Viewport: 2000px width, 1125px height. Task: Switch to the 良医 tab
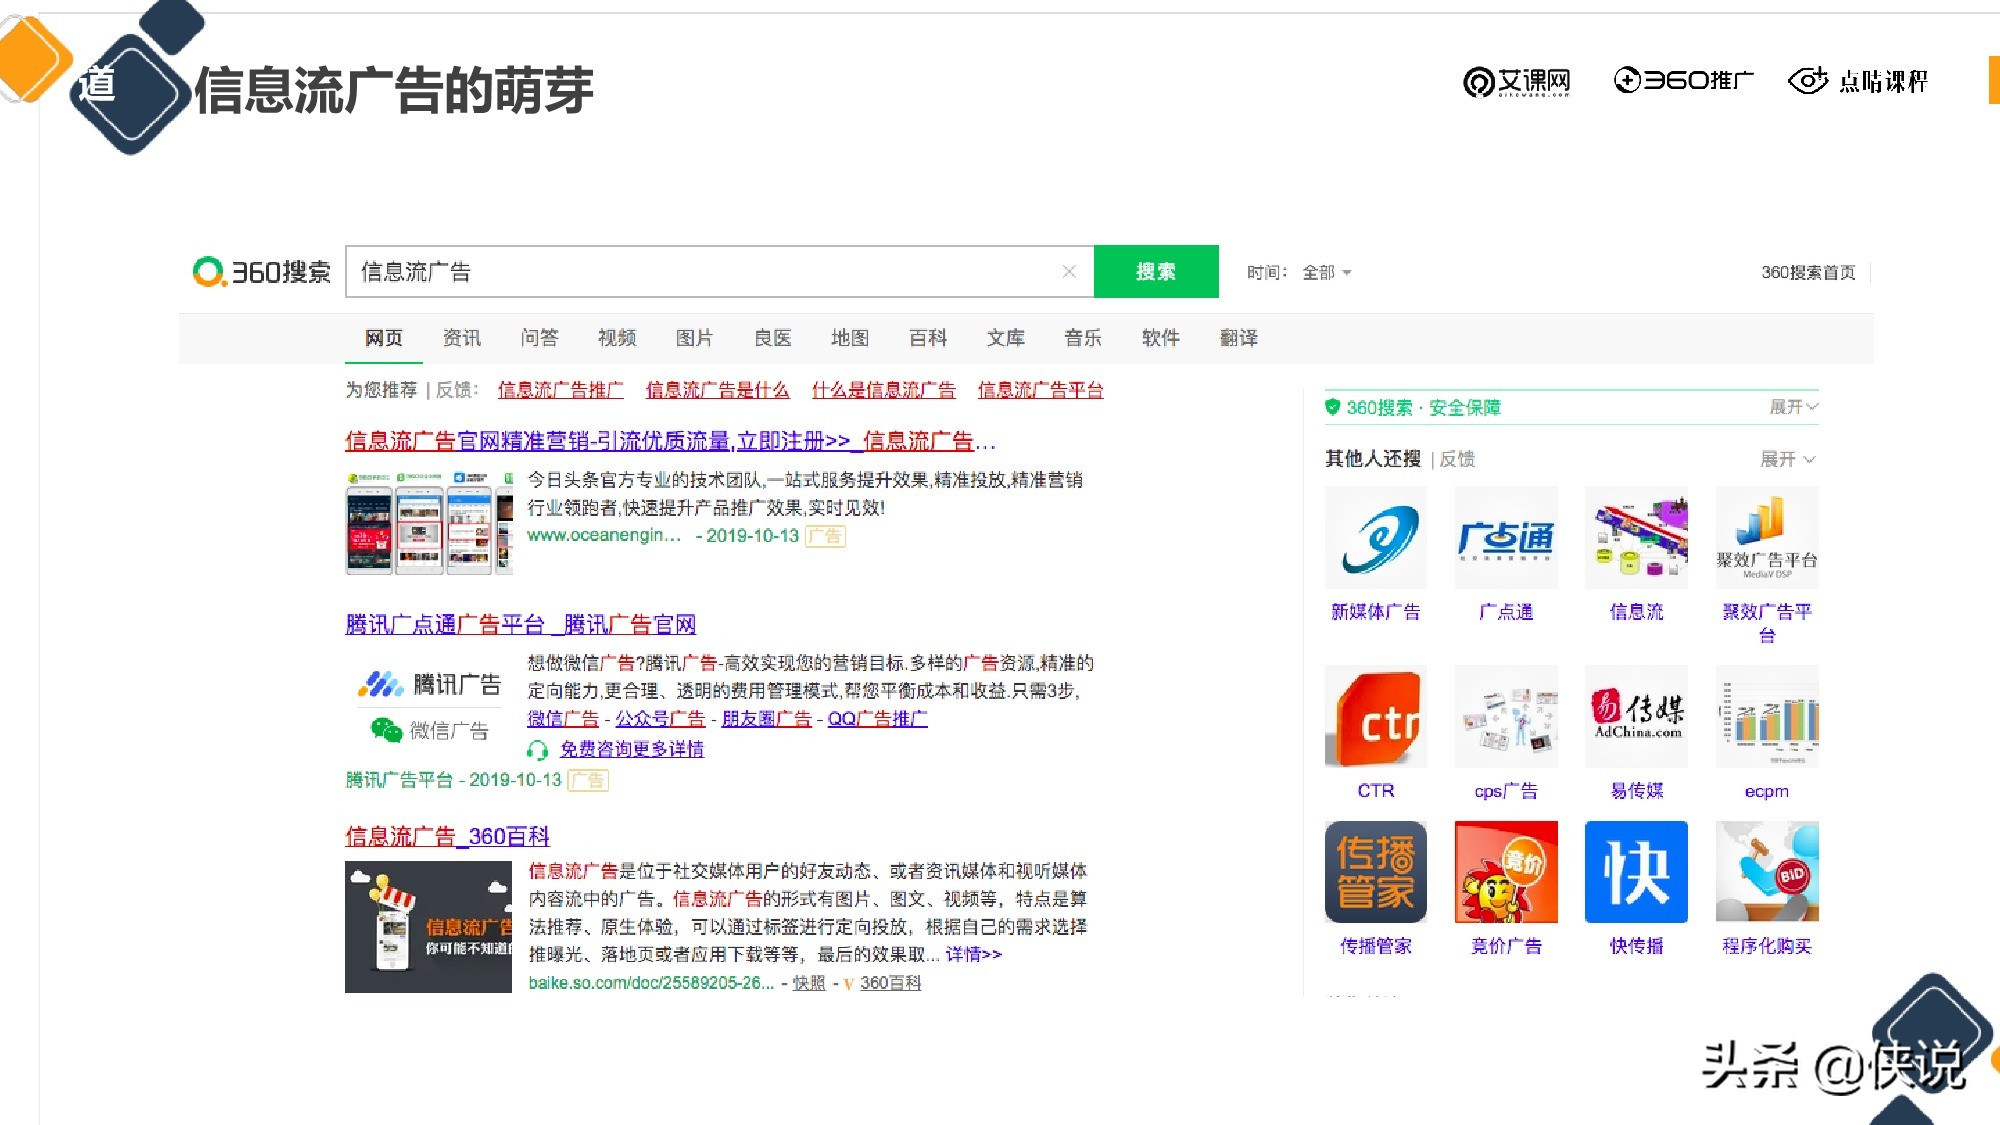point(773,338)
